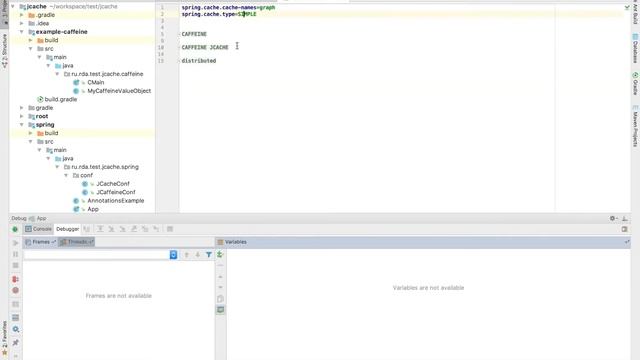Collapse ru.rda.test.jcache.spring package
Image resolution: width=640 pixels, height=360 pixels.
[x=57, y=167]
